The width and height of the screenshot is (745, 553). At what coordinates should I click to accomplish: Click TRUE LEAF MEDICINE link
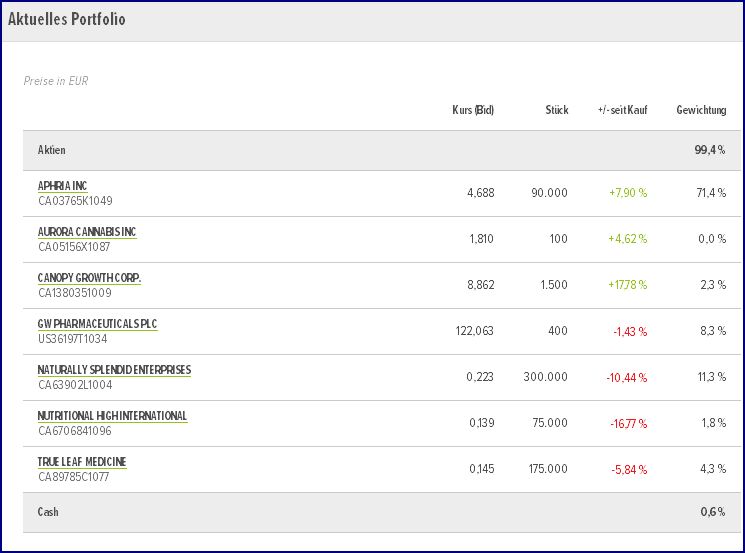82,462
